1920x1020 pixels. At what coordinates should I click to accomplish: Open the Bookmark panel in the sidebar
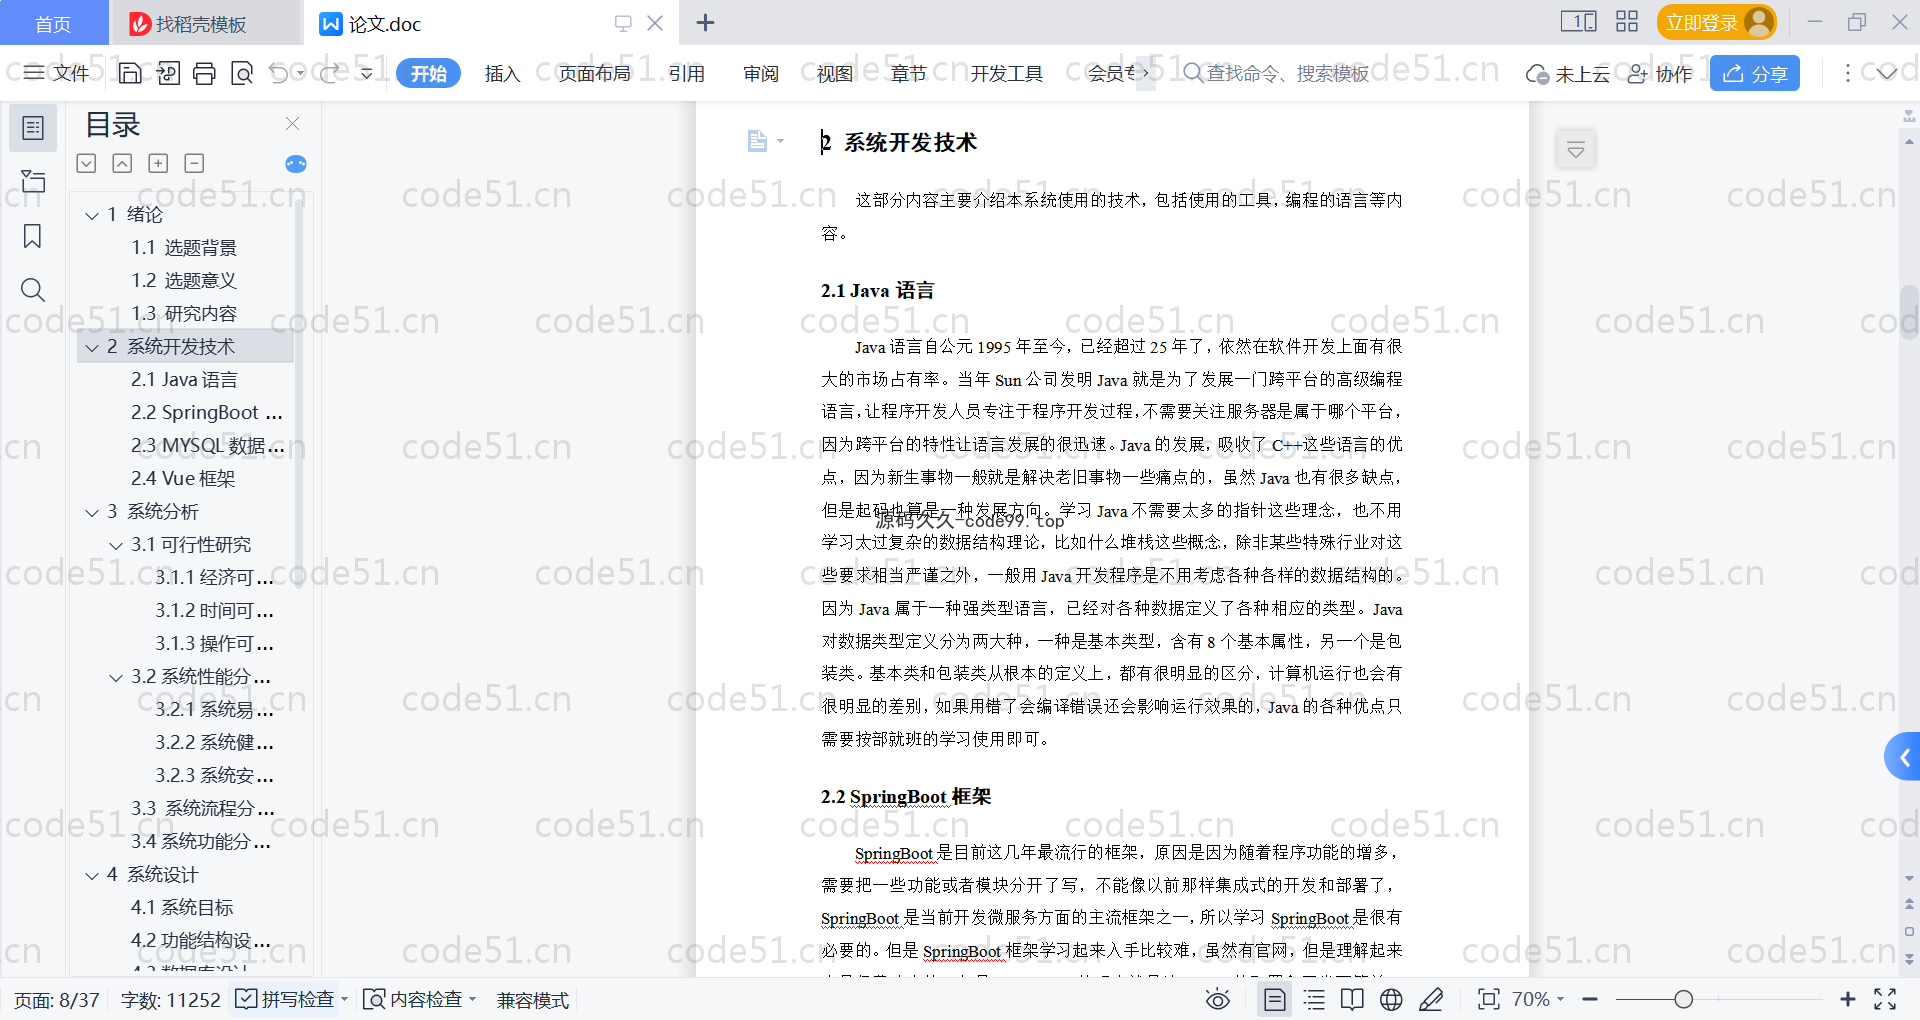tap(32, 236)
